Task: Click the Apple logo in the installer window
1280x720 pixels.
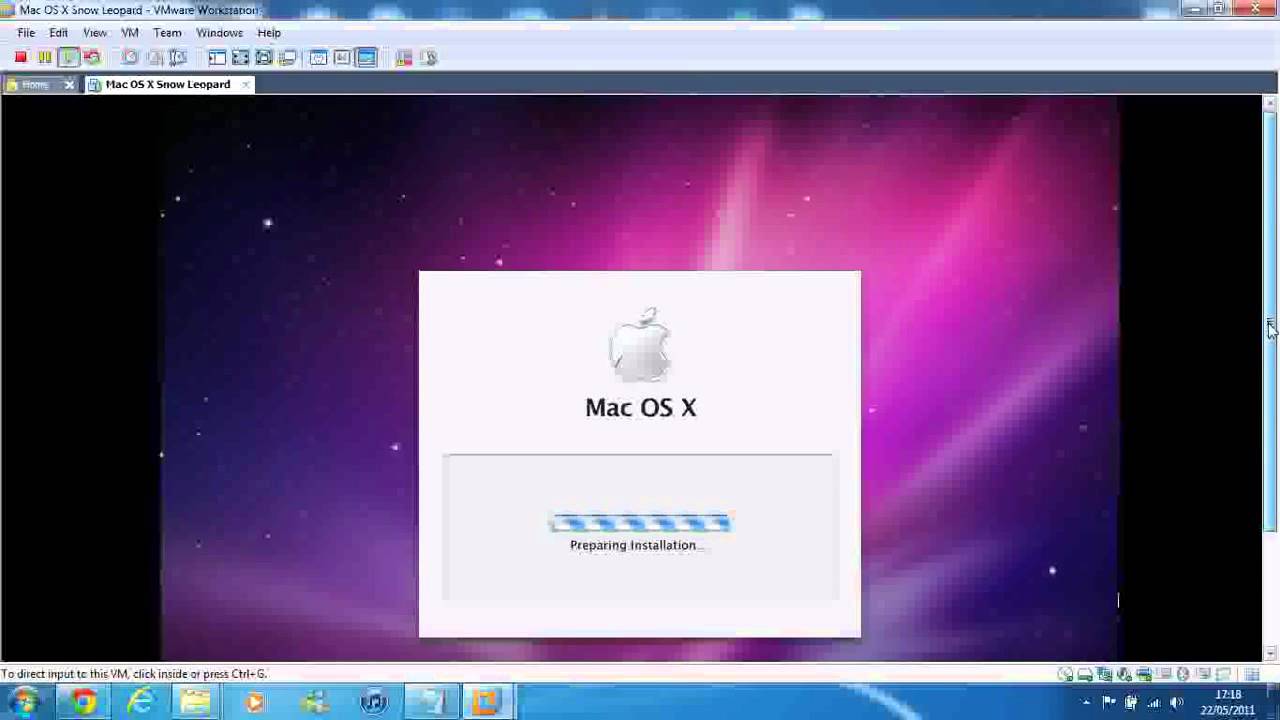Action: tap(640, 344)
